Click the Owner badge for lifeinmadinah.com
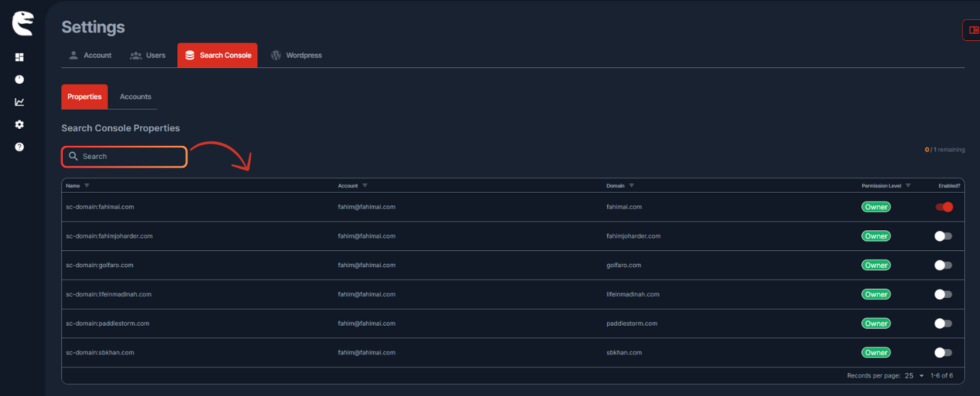 click(876, 294)
